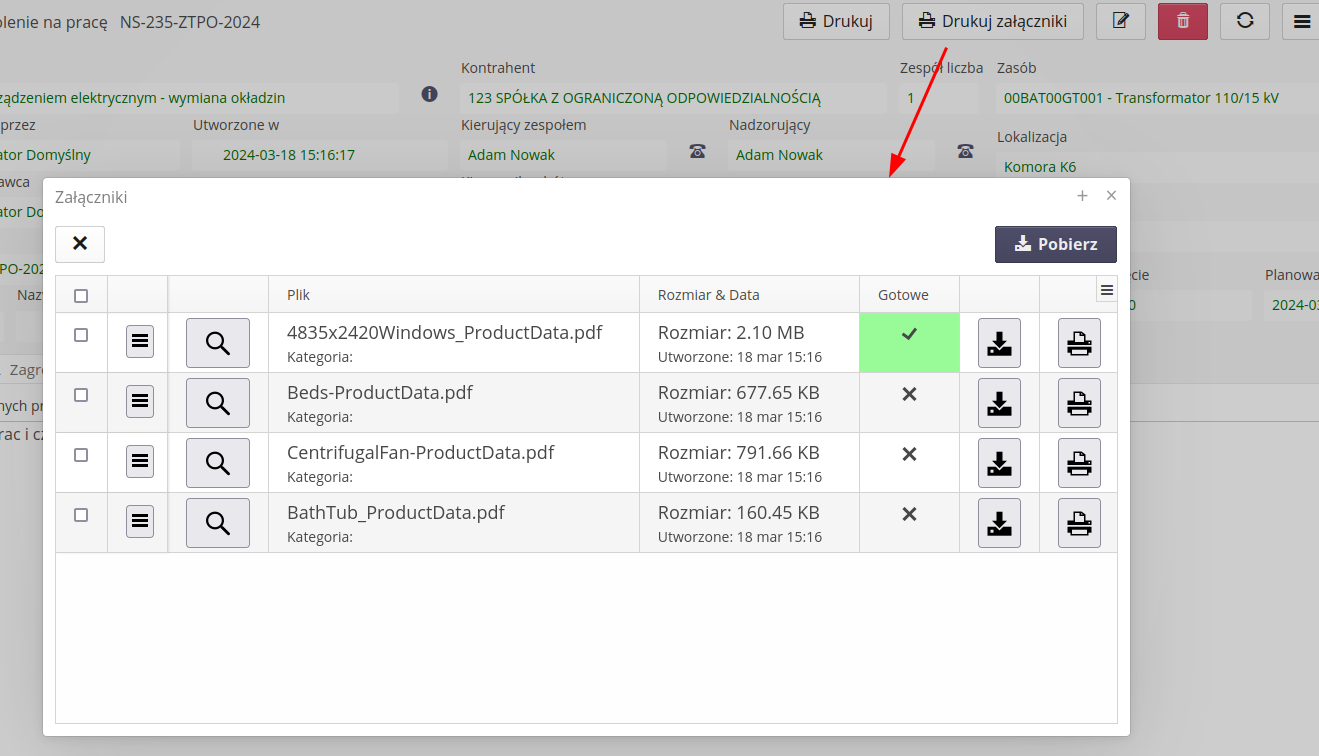Open the hamburger menu in the top-right toolbar

click(x=1302, y=21)
